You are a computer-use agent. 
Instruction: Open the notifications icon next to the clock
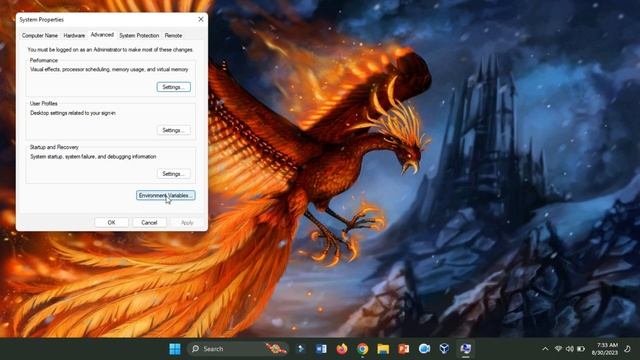(x=628, y=349)
